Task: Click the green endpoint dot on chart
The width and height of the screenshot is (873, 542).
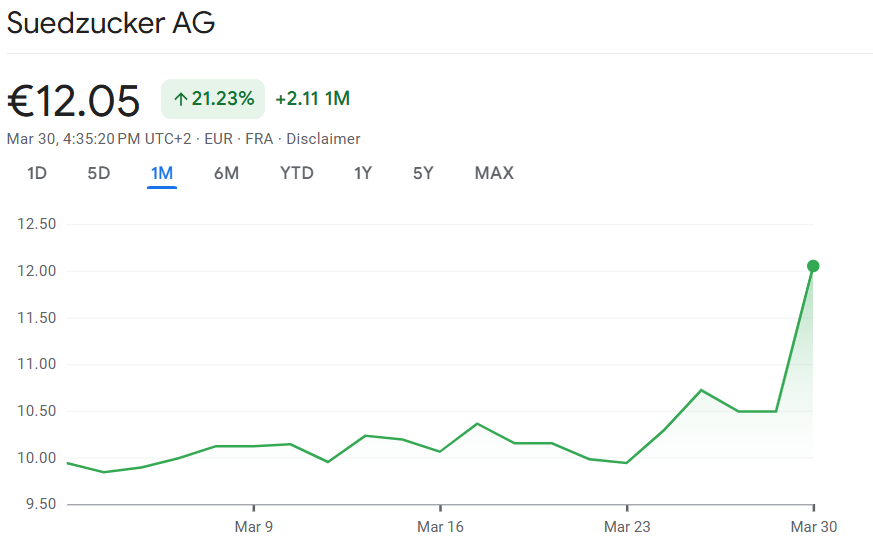Action: [x=813, y=266]
